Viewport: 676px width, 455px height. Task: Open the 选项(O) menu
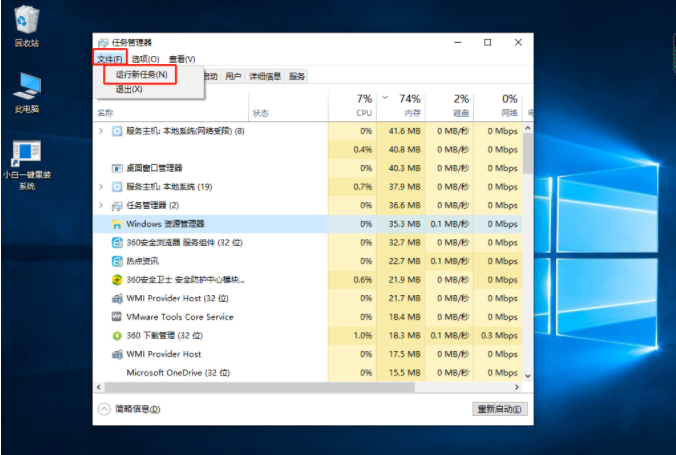coord(146,59)
